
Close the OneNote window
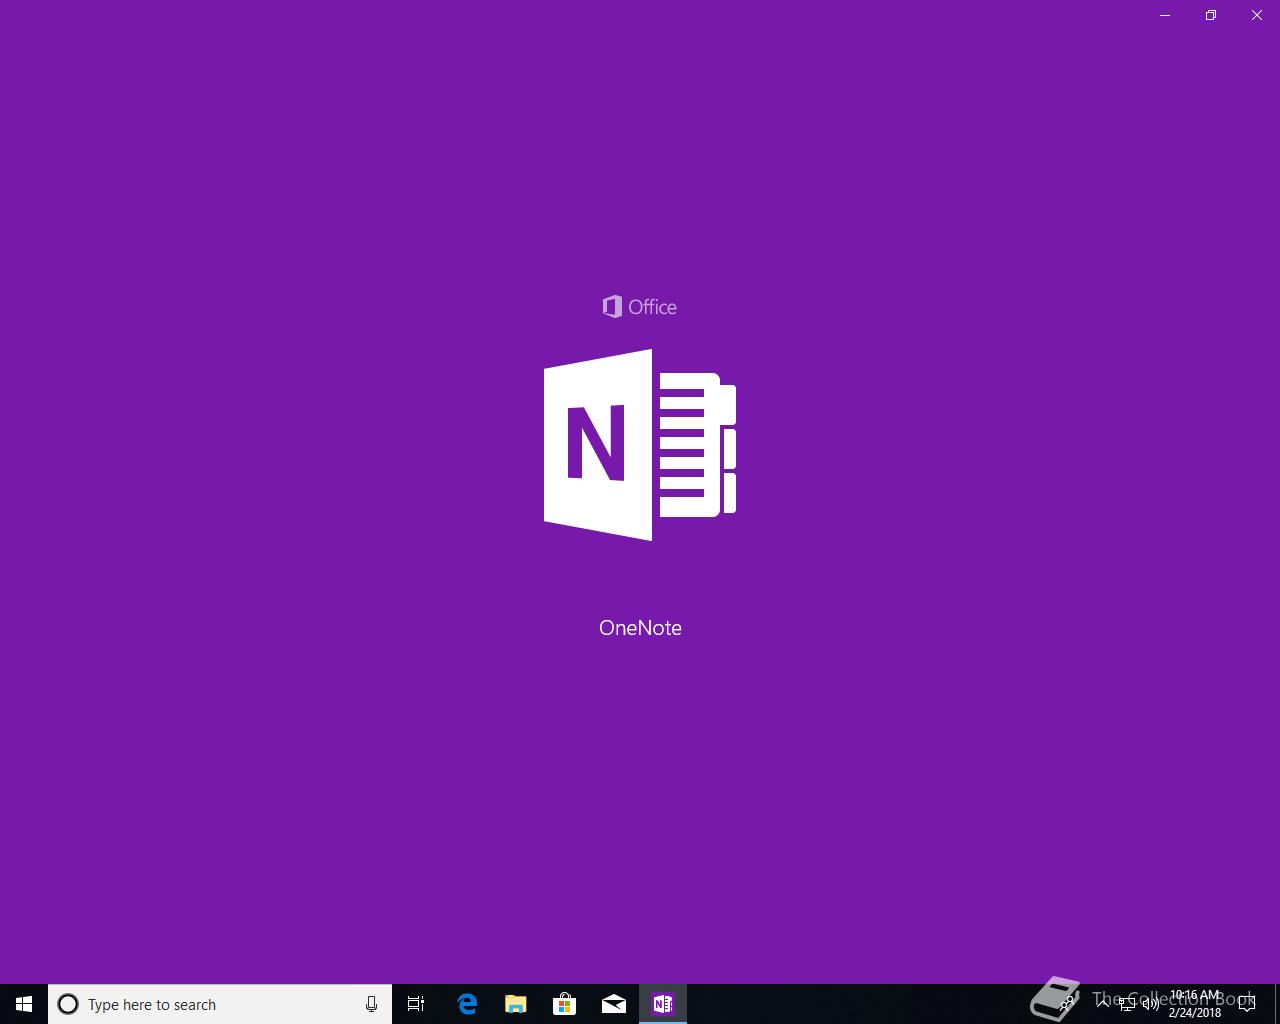coord(1257,15)
